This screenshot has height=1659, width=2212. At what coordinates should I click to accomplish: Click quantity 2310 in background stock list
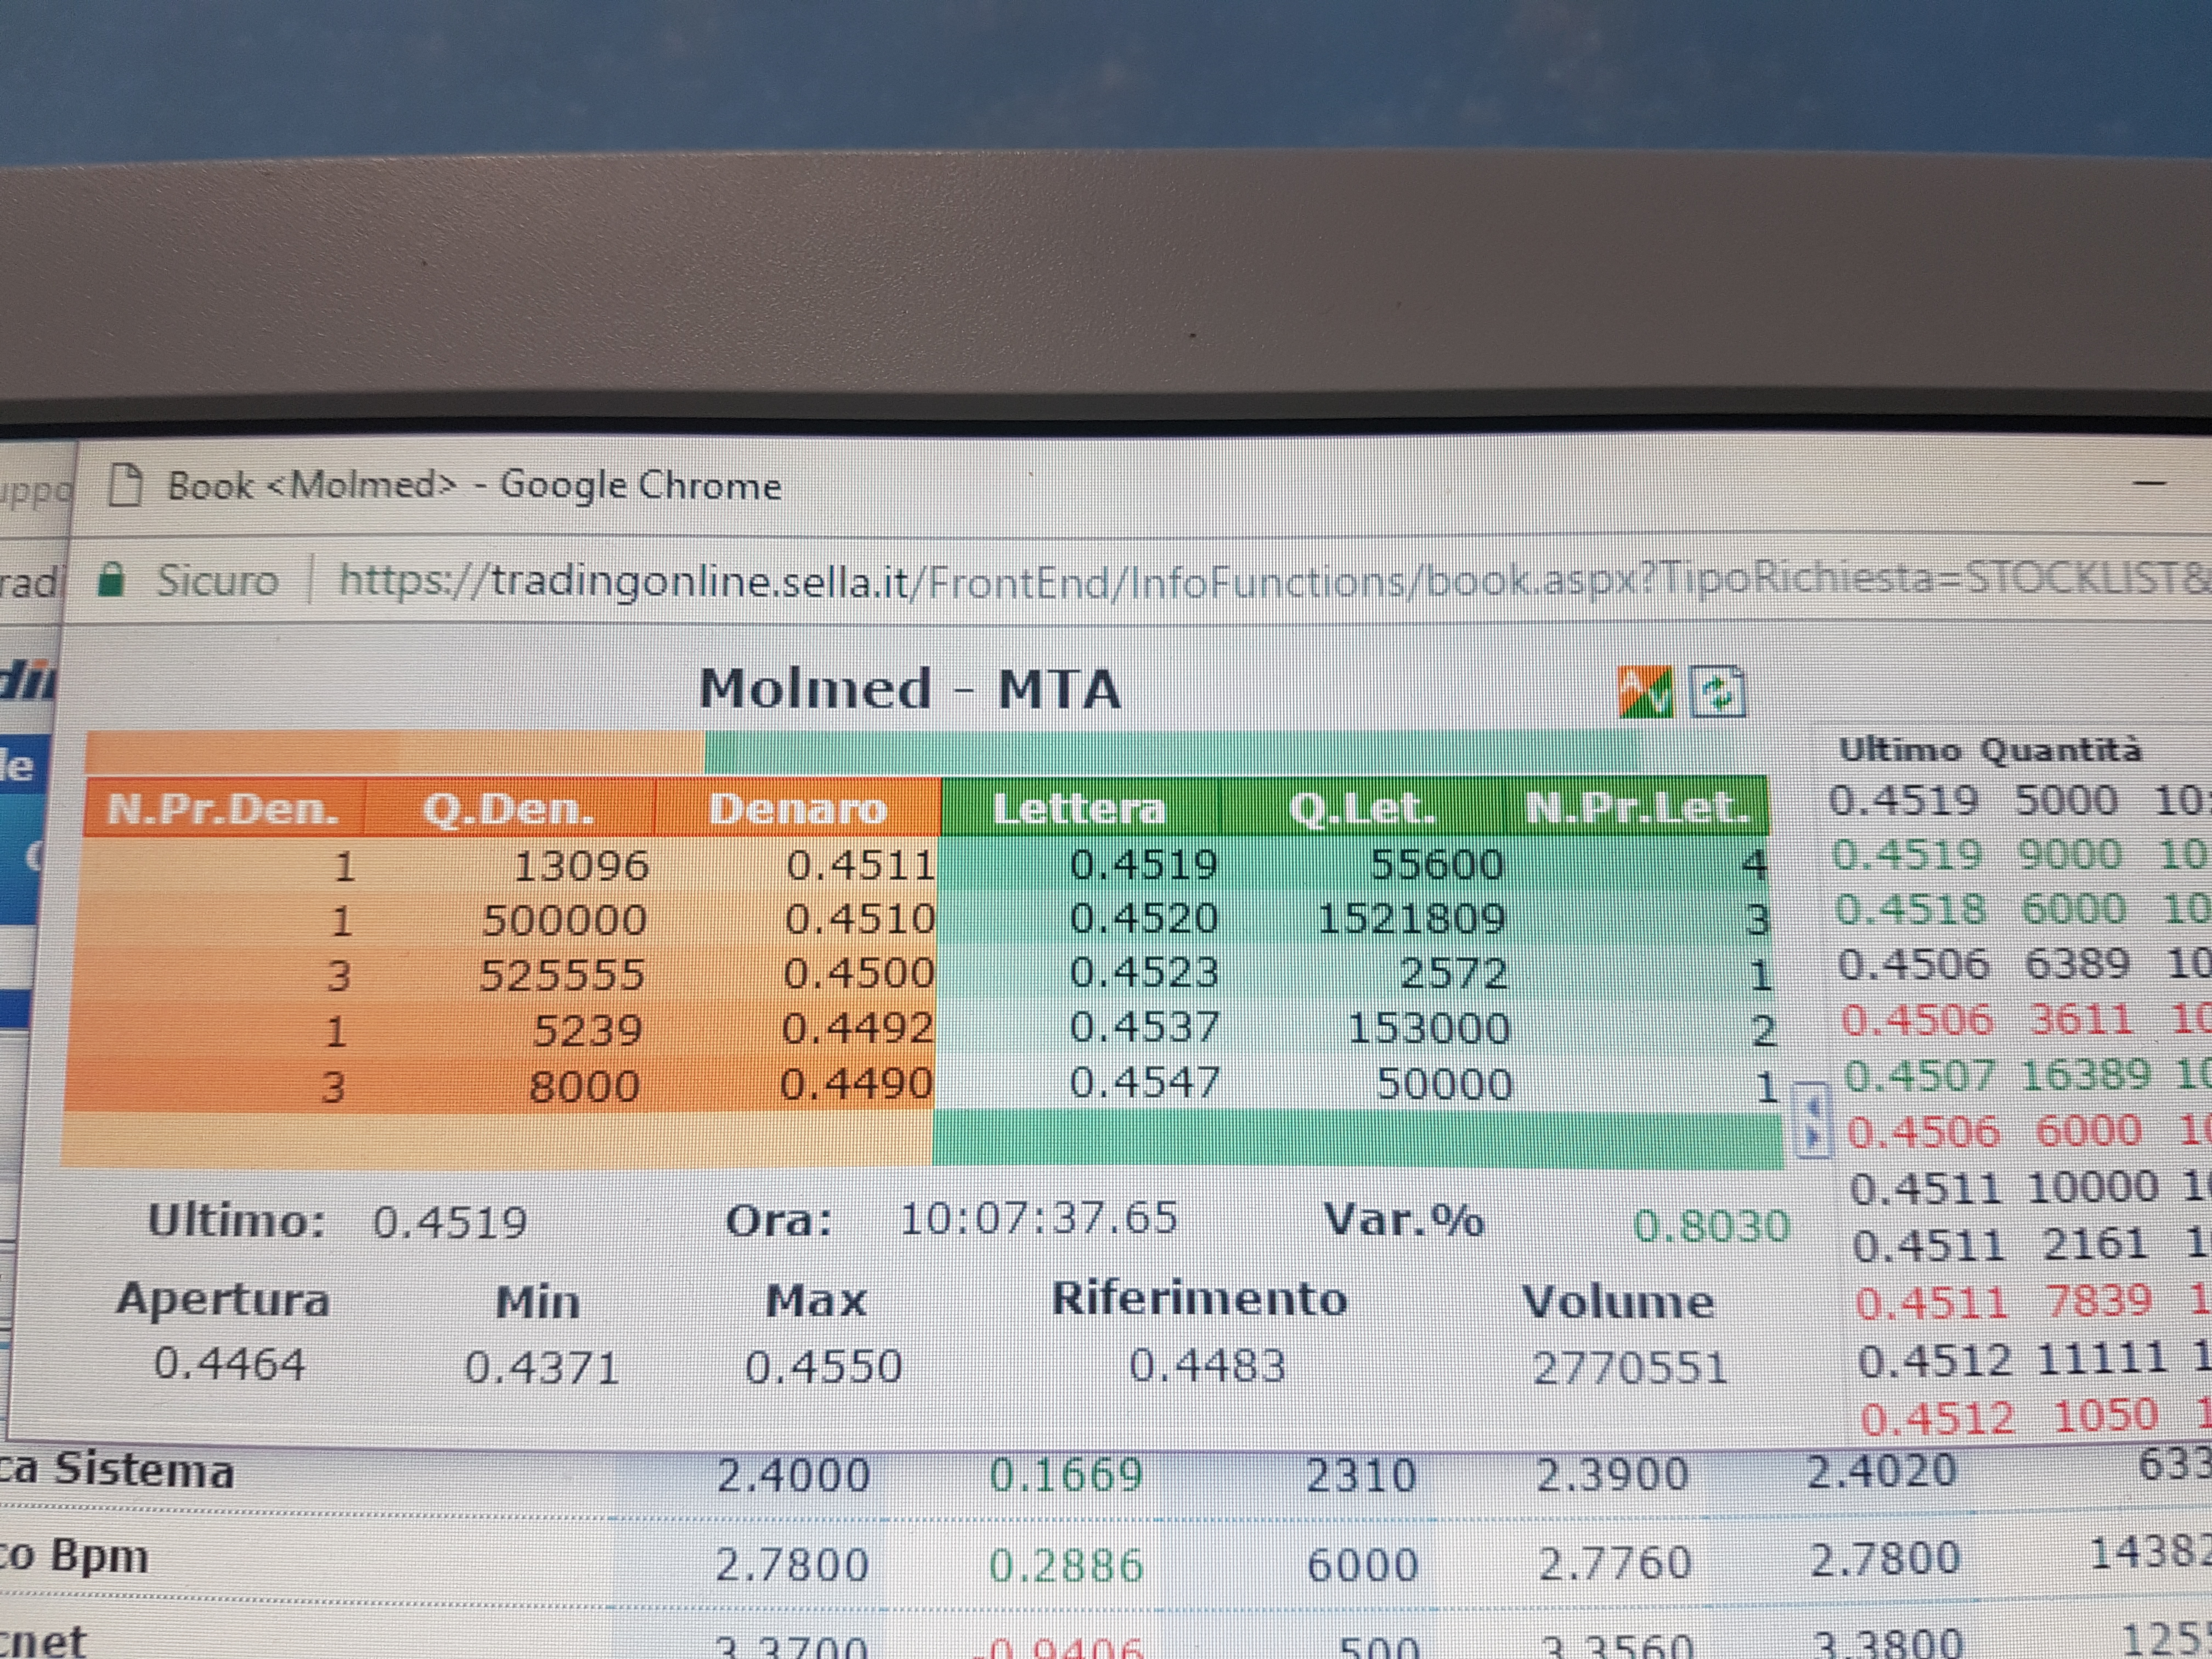click(1361, 1475)
